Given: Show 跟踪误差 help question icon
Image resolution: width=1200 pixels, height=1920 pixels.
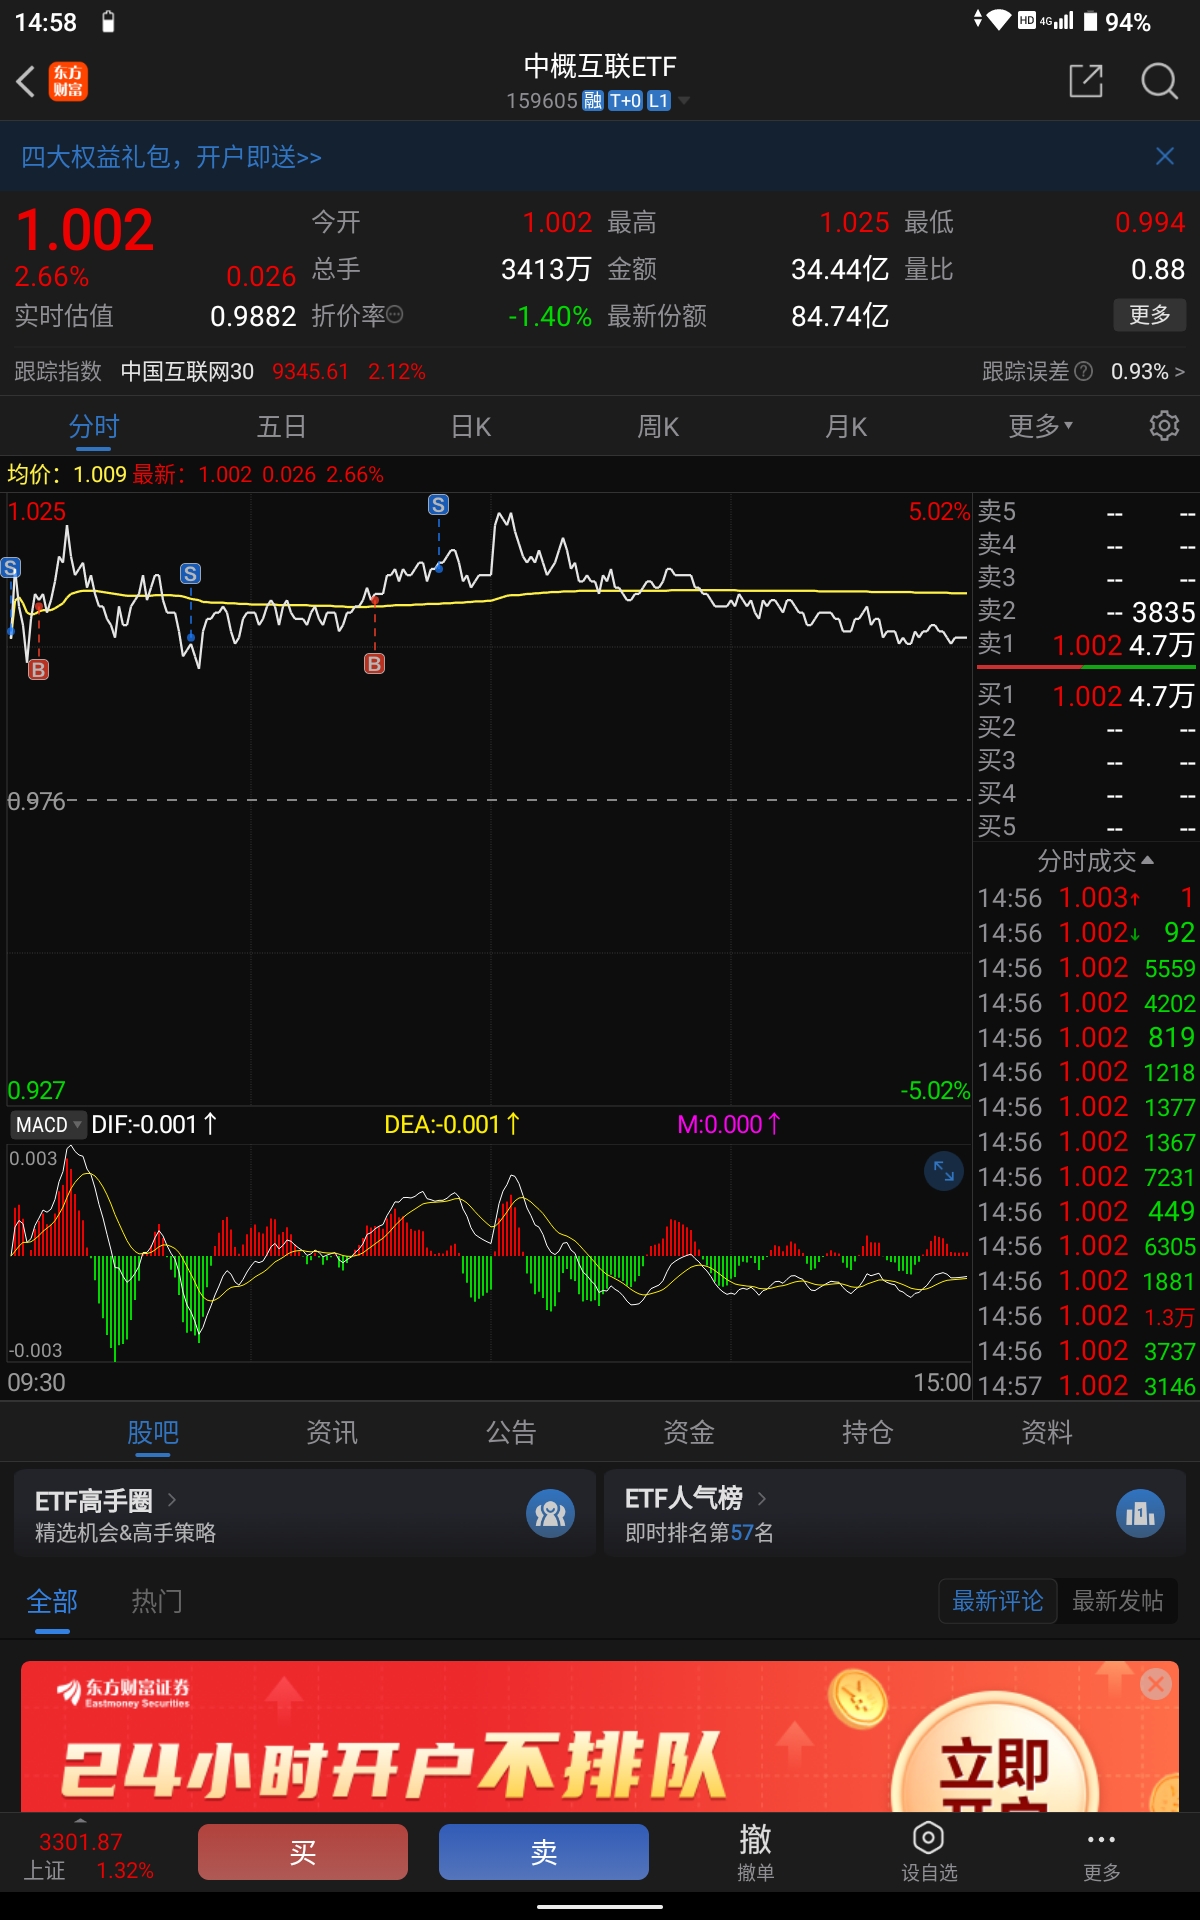Looking at the screenshot, I should (1083, 371).
